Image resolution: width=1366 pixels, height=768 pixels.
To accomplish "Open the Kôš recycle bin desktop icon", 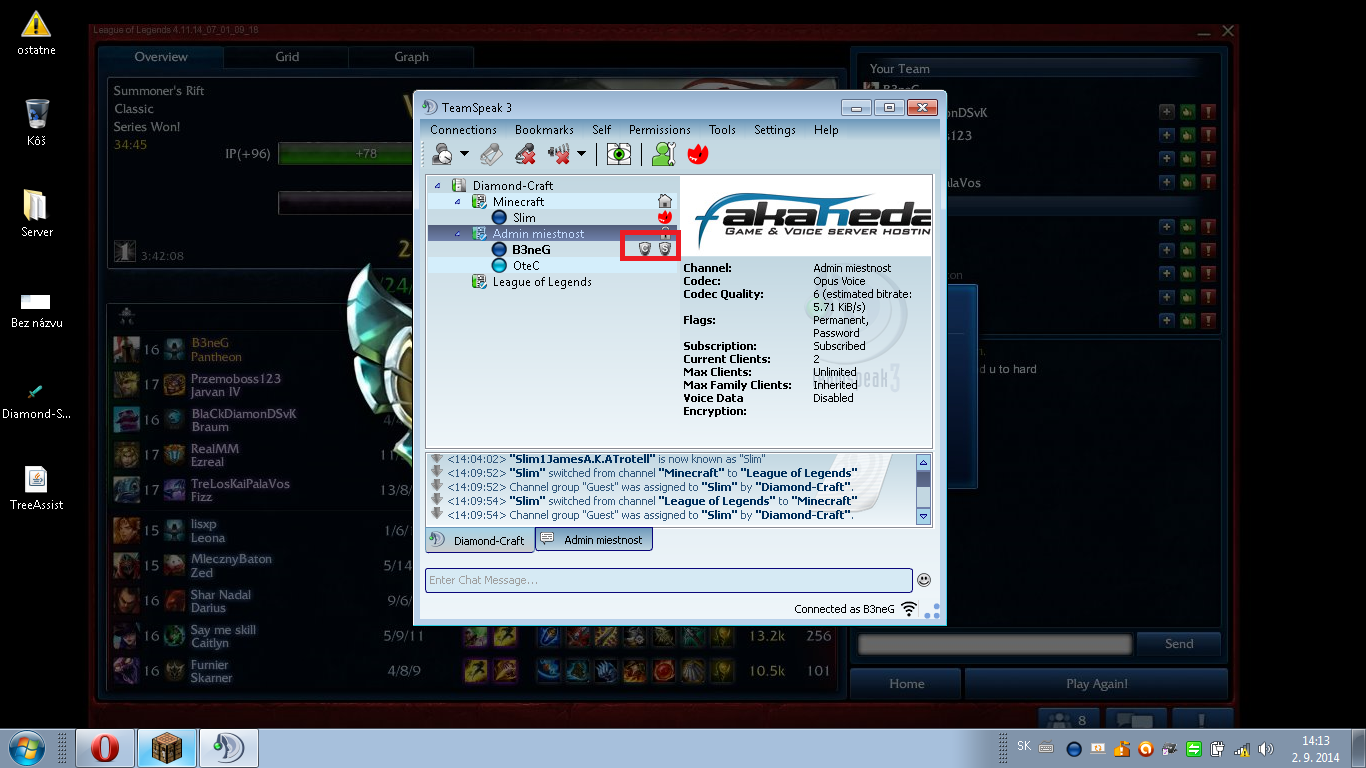I will (x=36, y=122).
